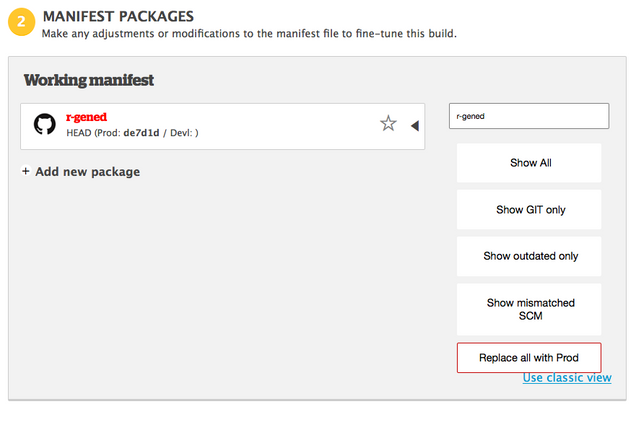
Task: Expand the r-gened package details arrow
Action: 414,125
